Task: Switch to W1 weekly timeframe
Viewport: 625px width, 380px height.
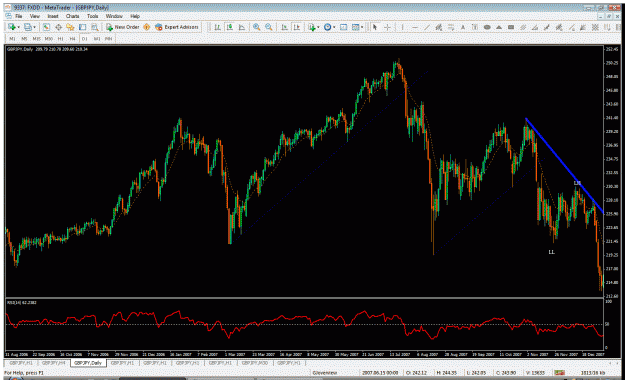Action: [x=97, y=39]
